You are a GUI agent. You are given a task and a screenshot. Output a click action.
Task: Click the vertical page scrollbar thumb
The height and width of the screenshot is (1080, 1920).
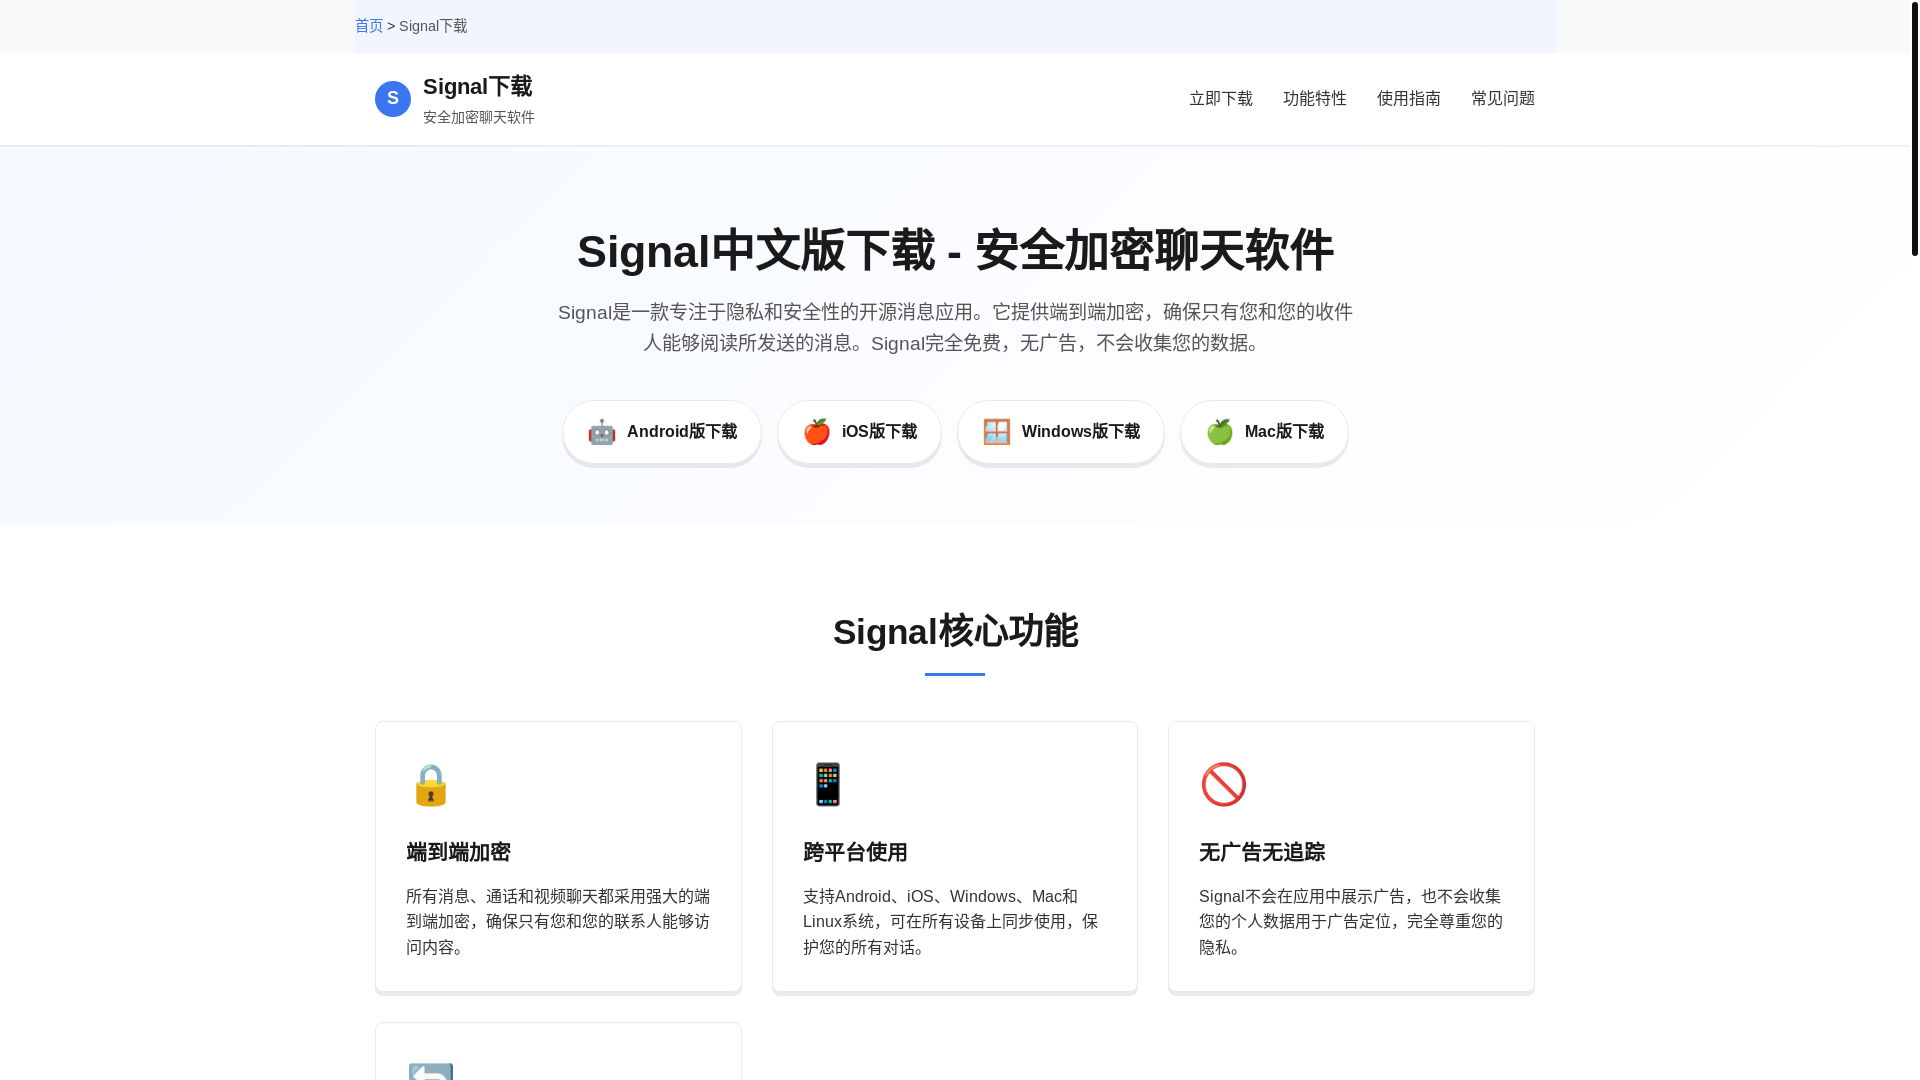click(1915, 128)
